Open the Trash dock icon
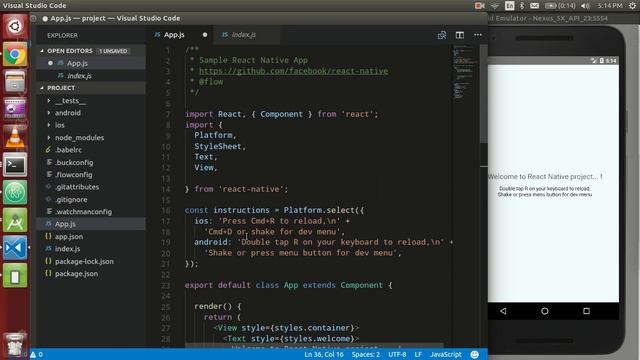Viewport: 640px width, 360px height. click(x=15, y=344)
